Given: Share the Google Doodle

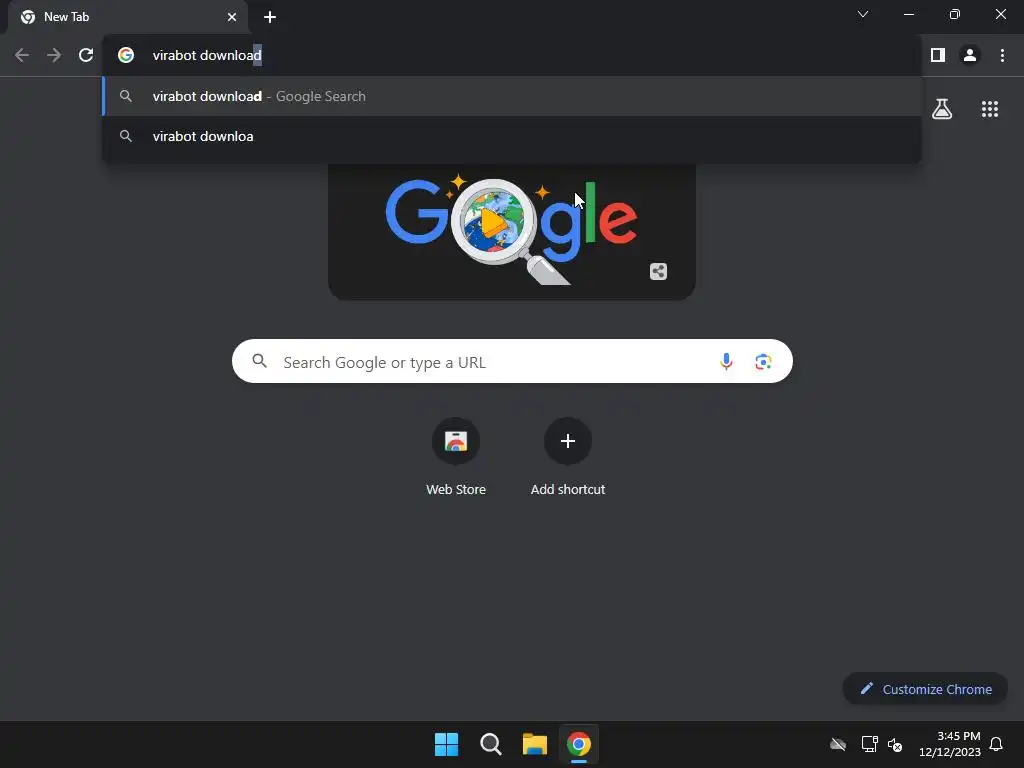Looking at the screenshot, I should click(658, 272).
